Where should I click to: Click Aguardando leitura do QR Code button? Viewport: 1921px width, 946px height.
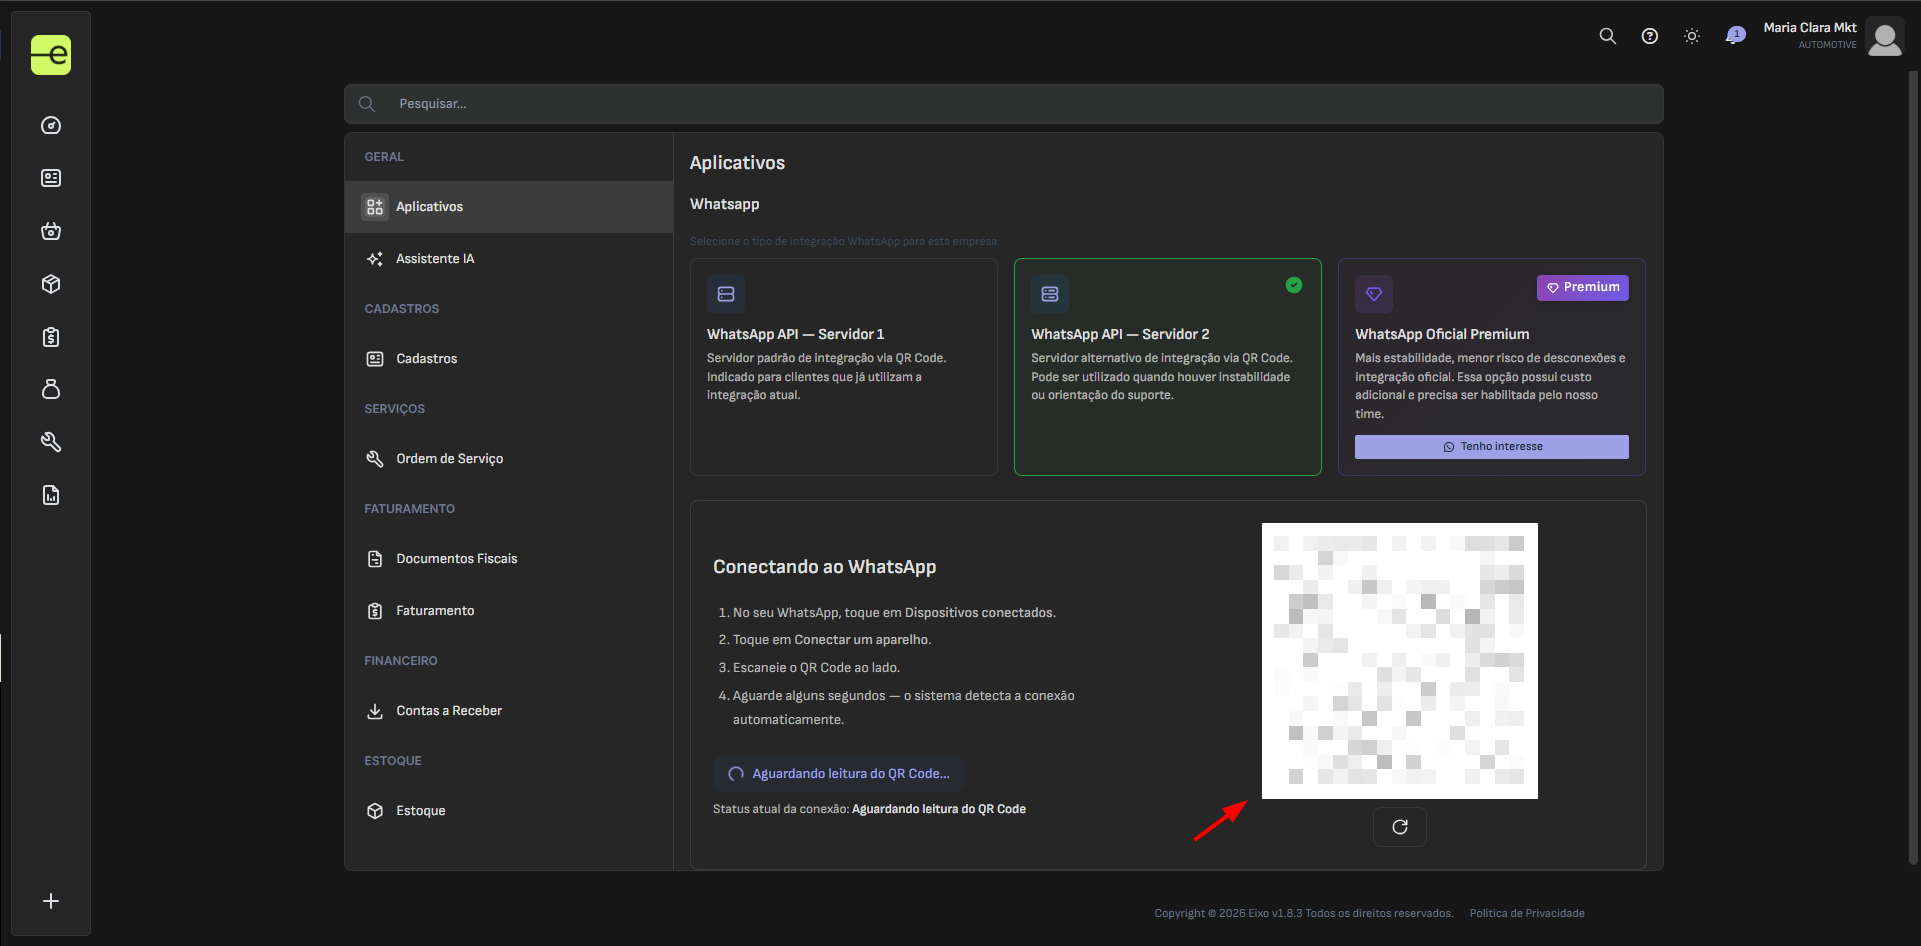(x=838, y=774)
